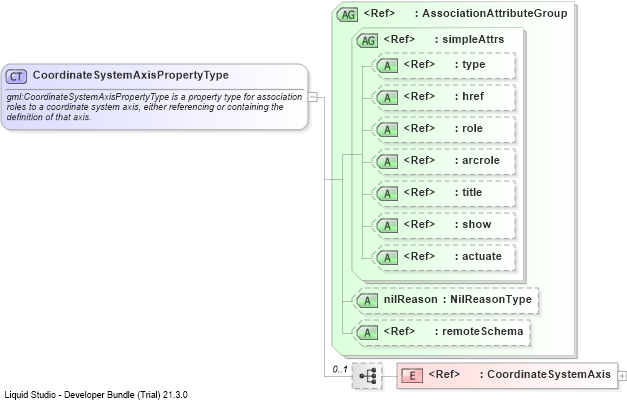This screenshot has height=400, width=627.
Task: Click the Liquid Studio trial footer text
Action: [96, 395]
